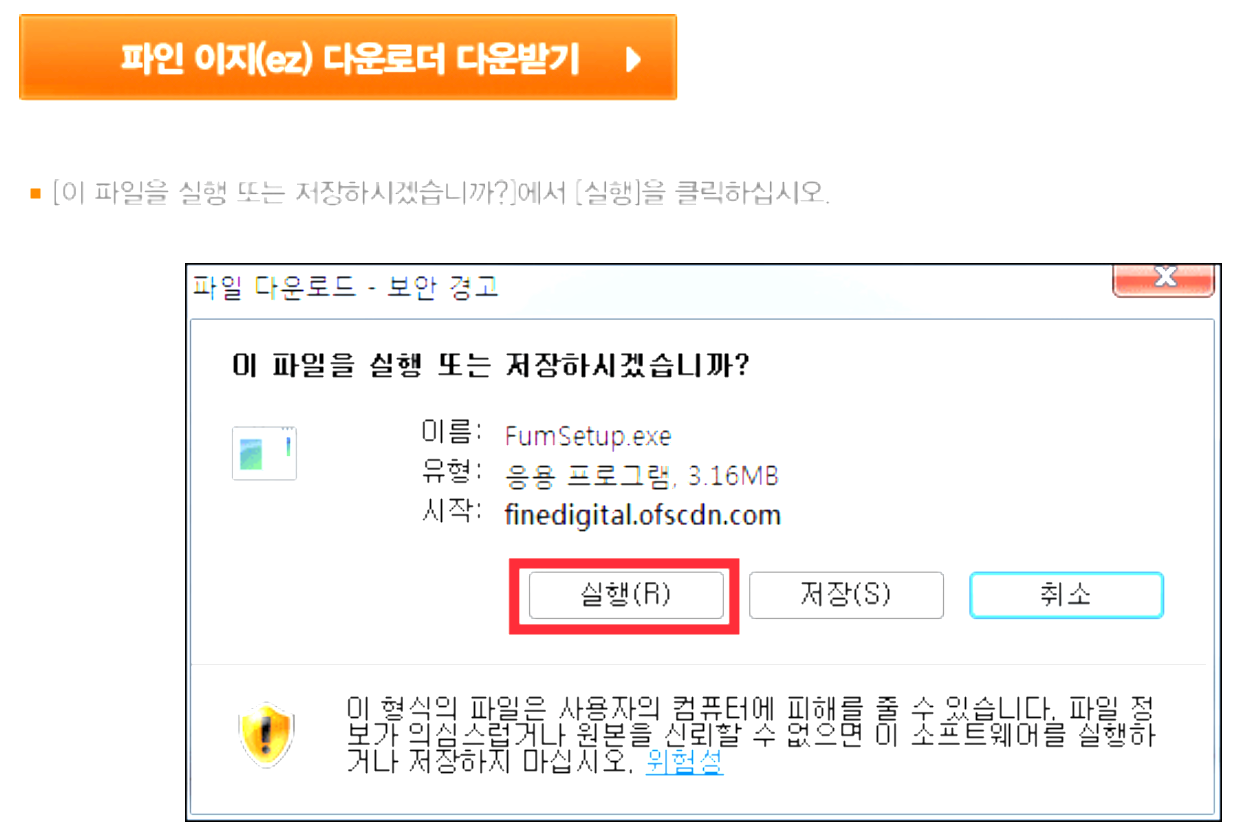
Task: Click the white arrow icon on download button
Action: (x=632, y=60)
